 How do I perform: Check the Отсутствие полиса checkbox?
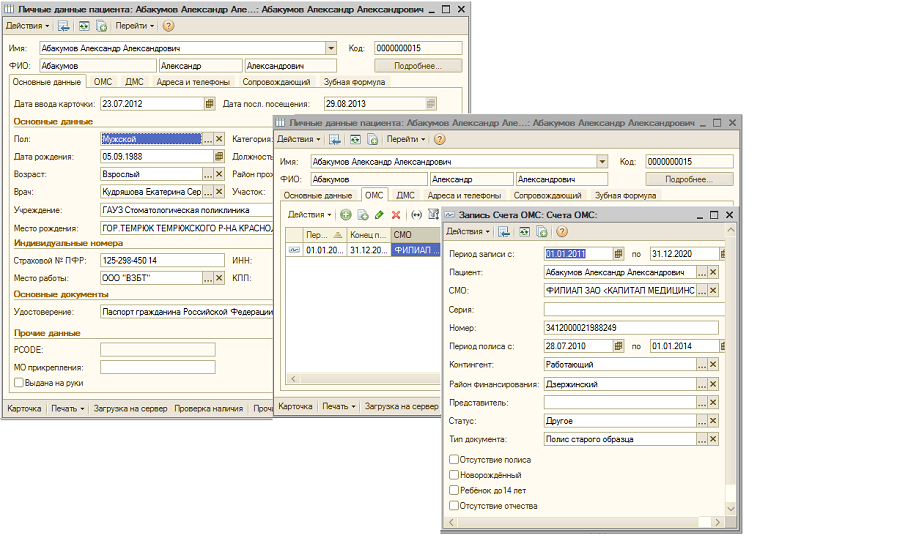coord(455,460)
